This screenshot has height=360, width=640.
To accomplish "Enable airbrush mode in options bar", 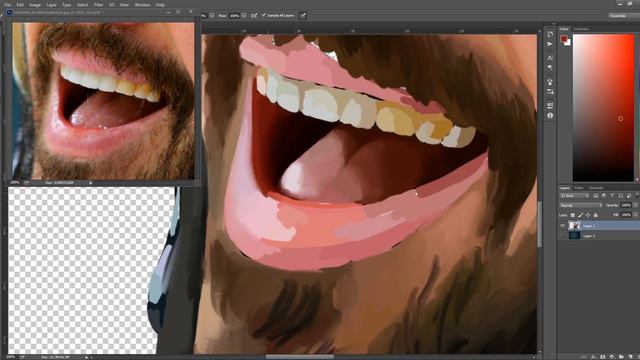I will tap(254, 16).
